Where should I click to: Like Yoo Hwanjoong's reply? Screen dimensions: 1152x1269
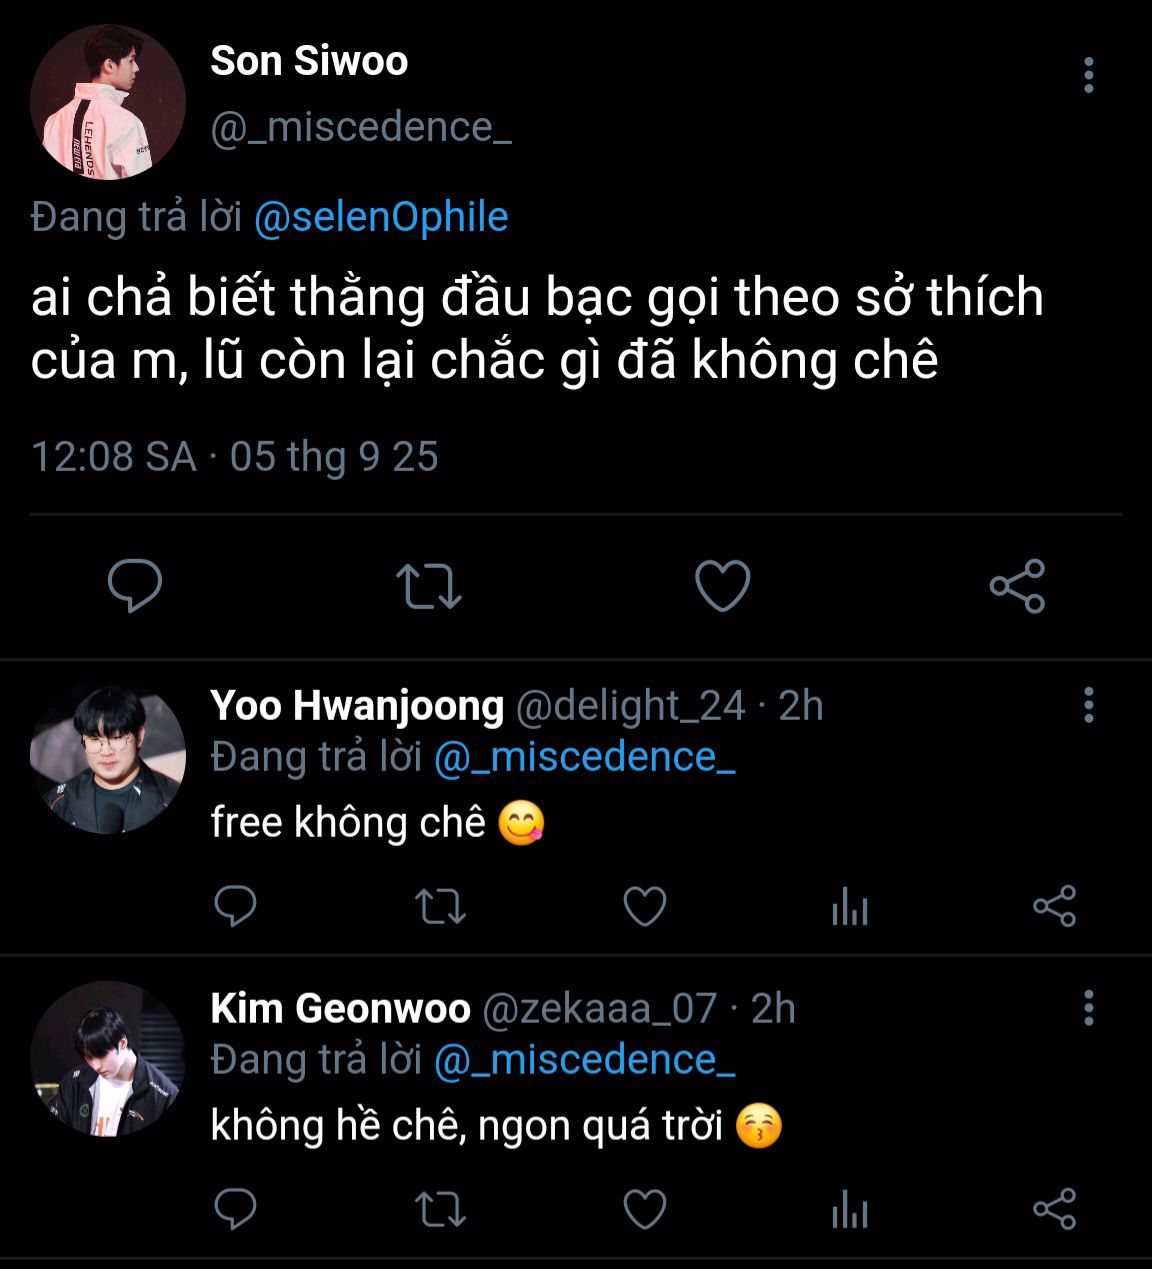(645, 907)
